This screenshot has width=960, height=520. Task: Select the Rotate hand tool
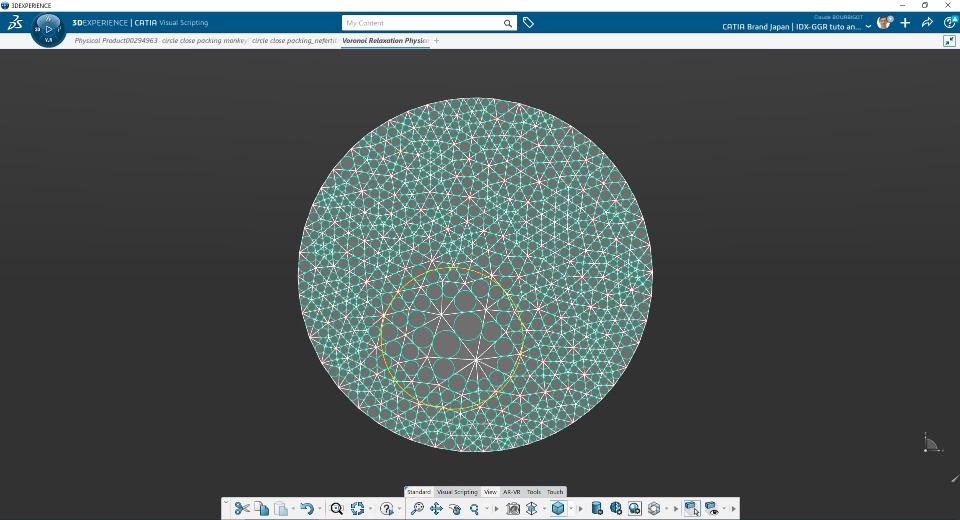(x=455, y=508)
